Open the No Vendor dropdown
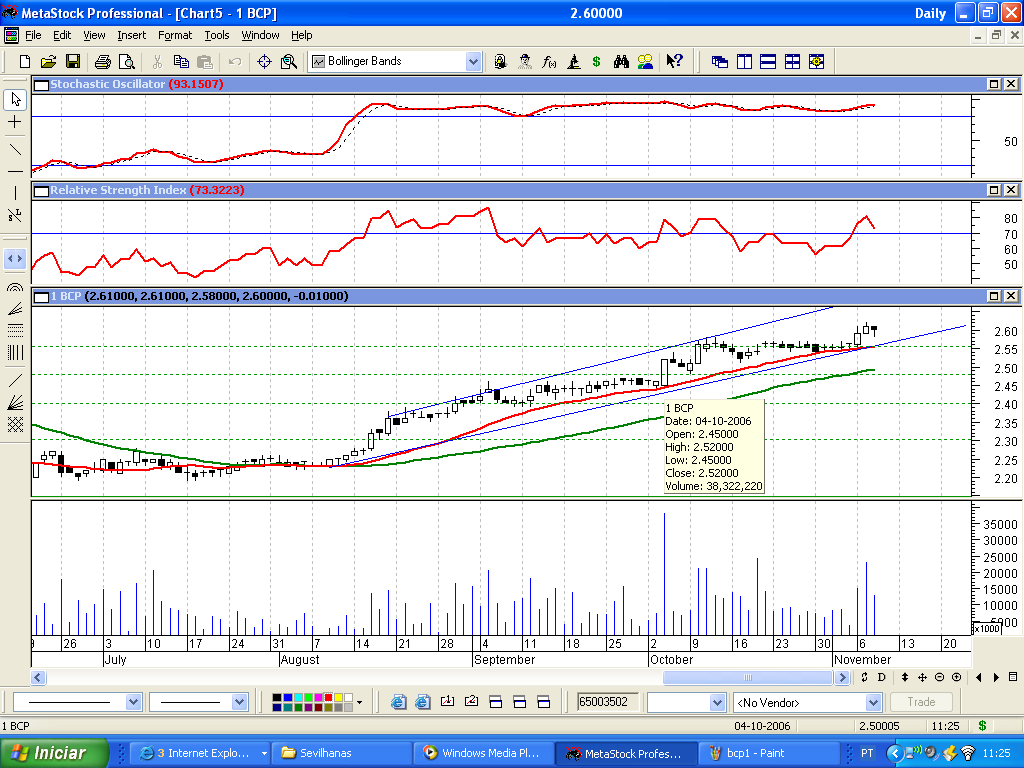The height and width of the screenshot is (768, 1024). click(873, 703)
